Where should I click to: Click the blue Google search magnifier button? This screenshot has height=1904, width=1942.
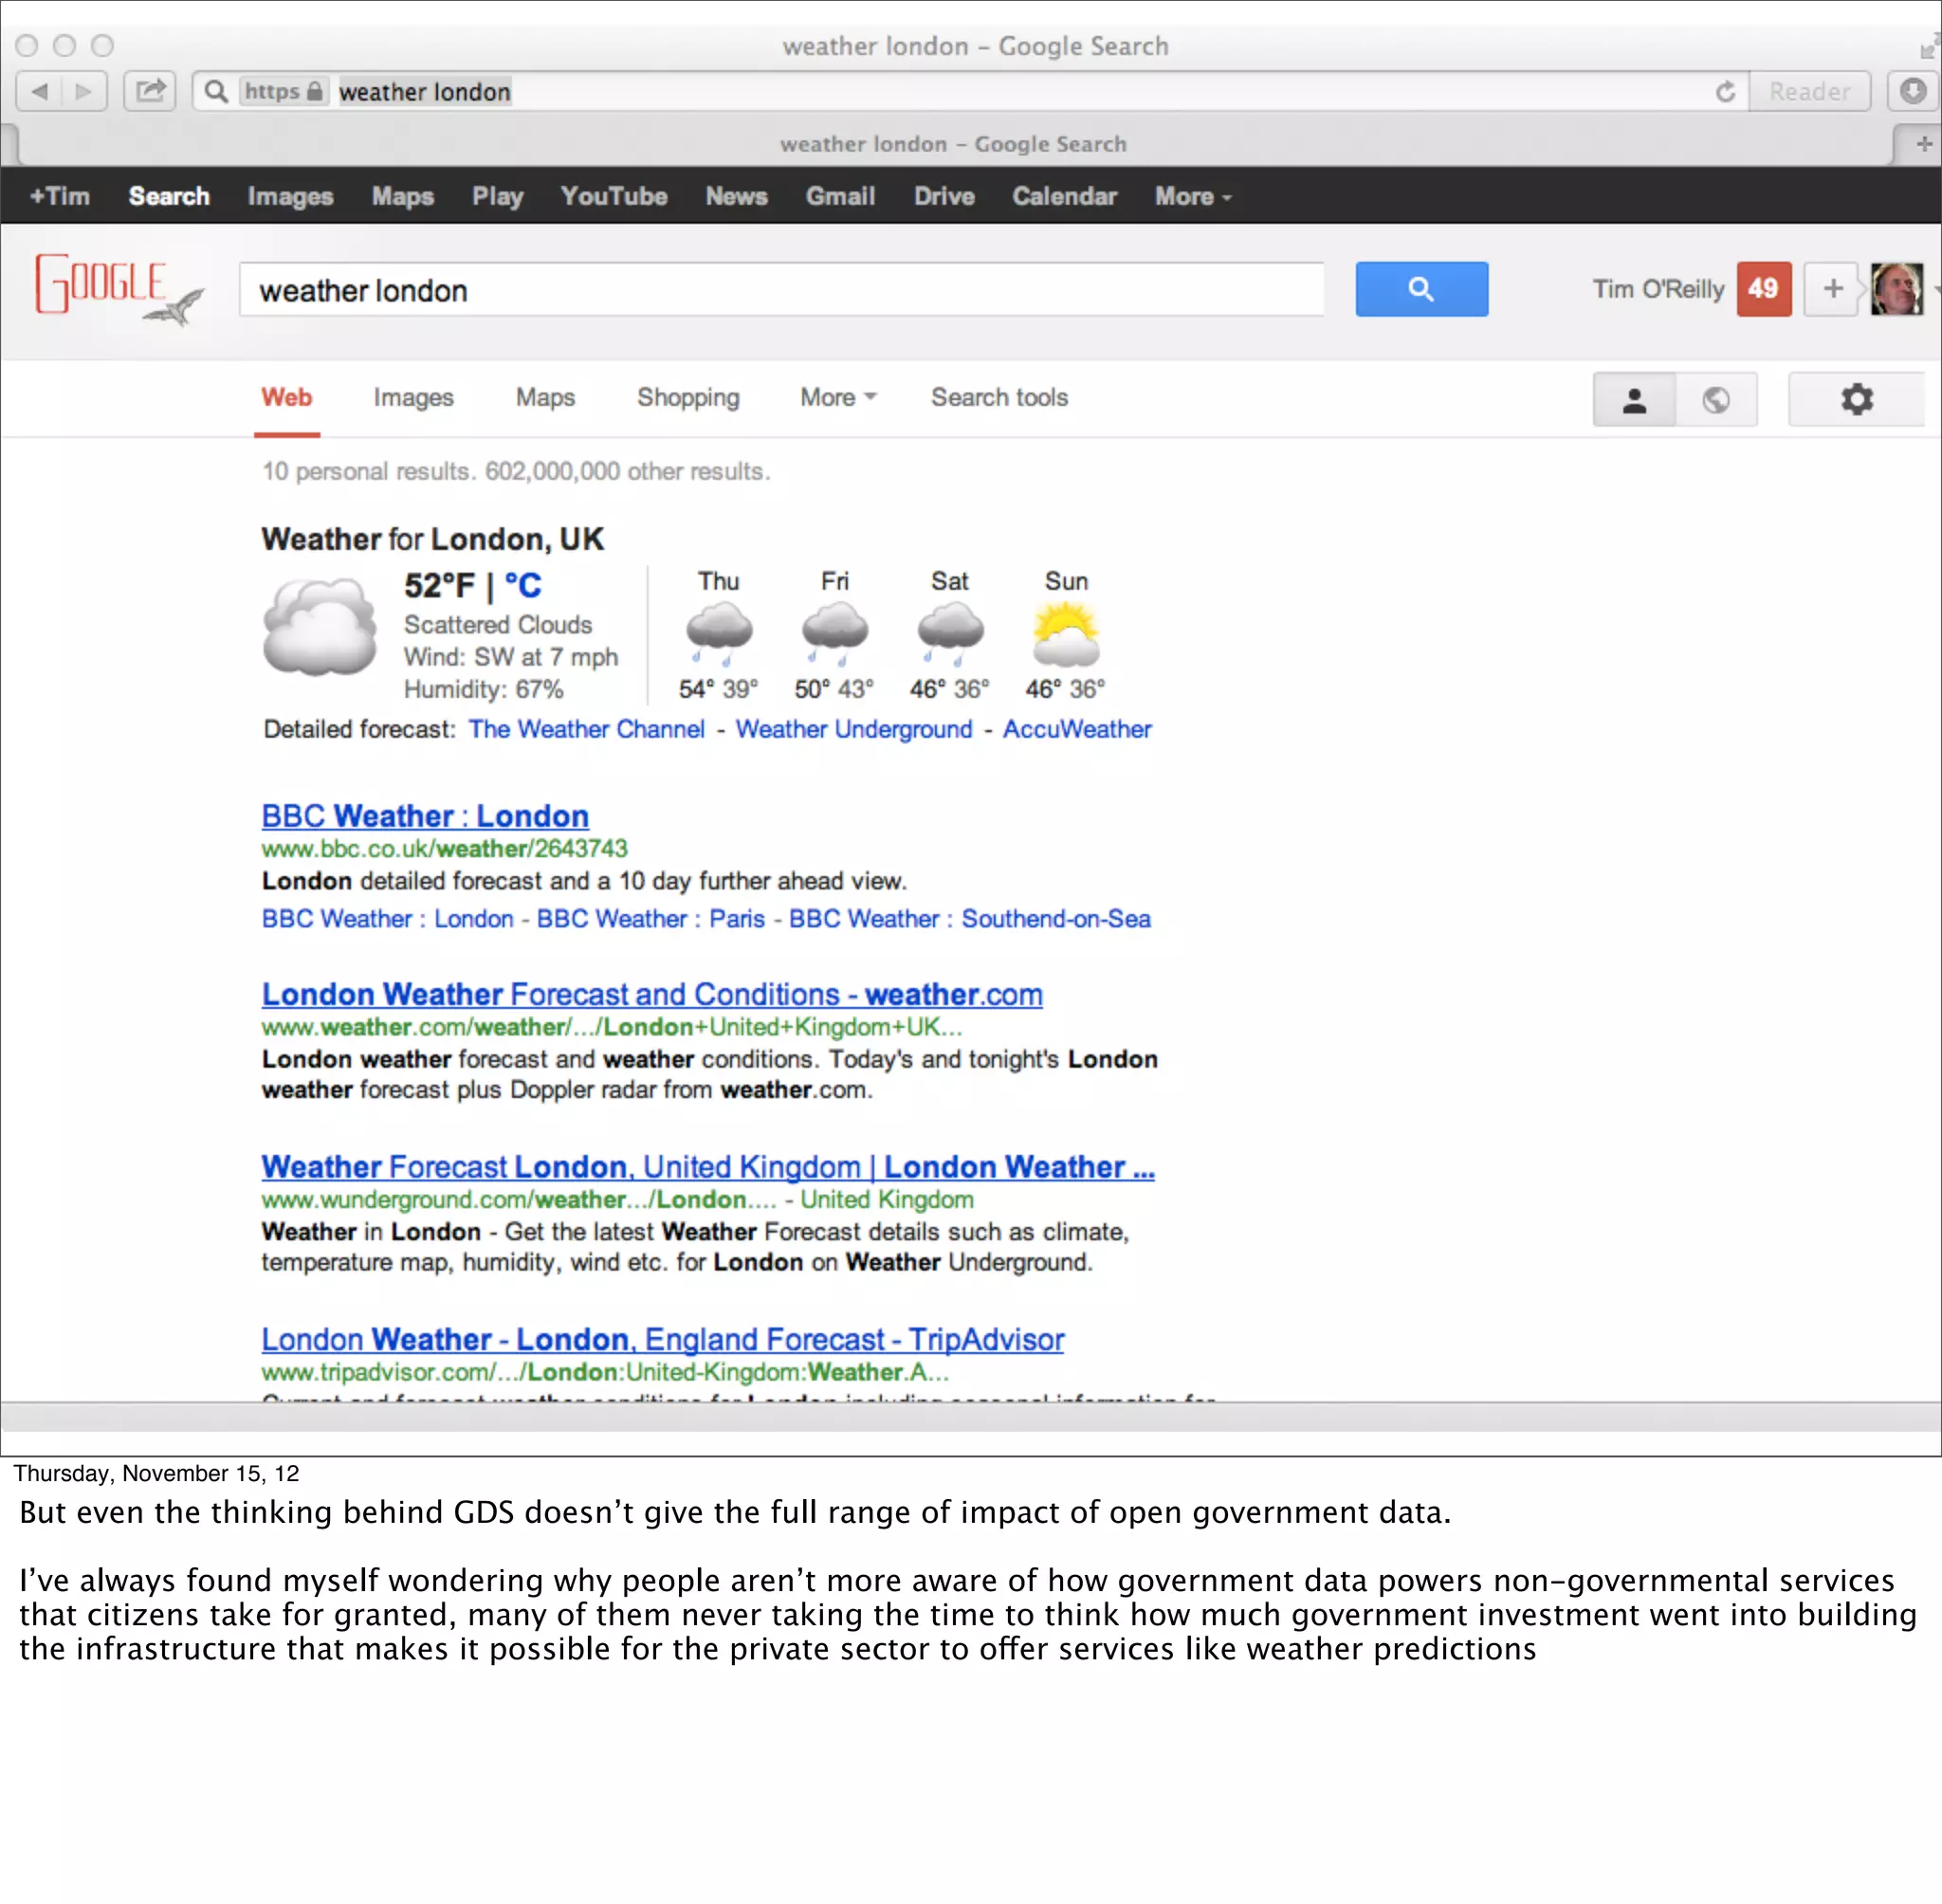[1421, 290]
